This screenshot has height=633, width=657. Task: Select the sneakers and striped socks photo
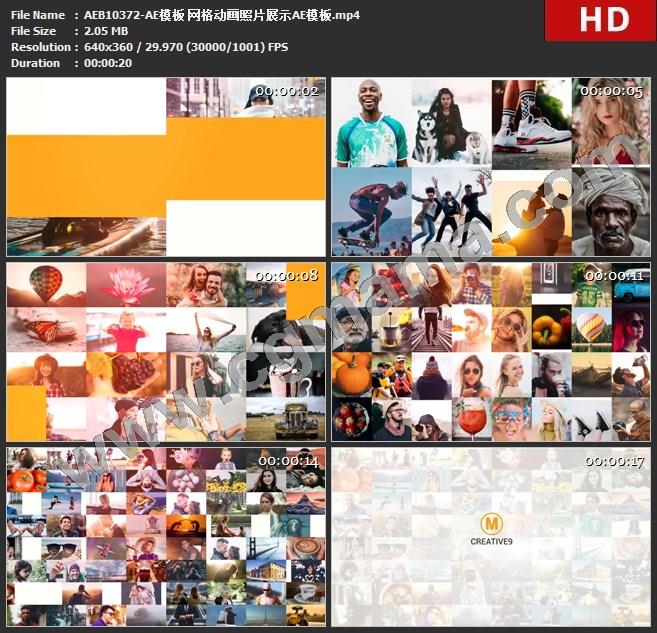531,123
